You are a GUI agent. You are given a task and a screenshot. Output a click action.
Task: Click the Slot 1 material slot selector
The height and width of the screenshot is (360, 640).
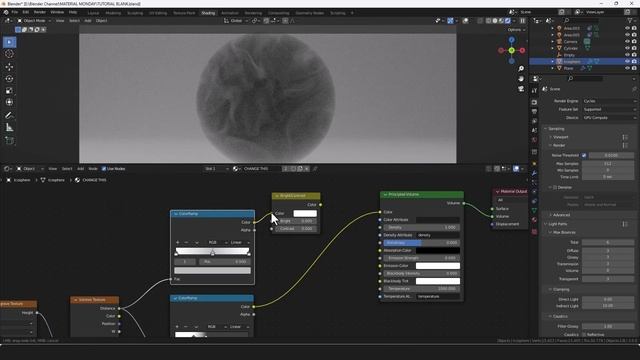pyautogui.click(x=216, y=169)
